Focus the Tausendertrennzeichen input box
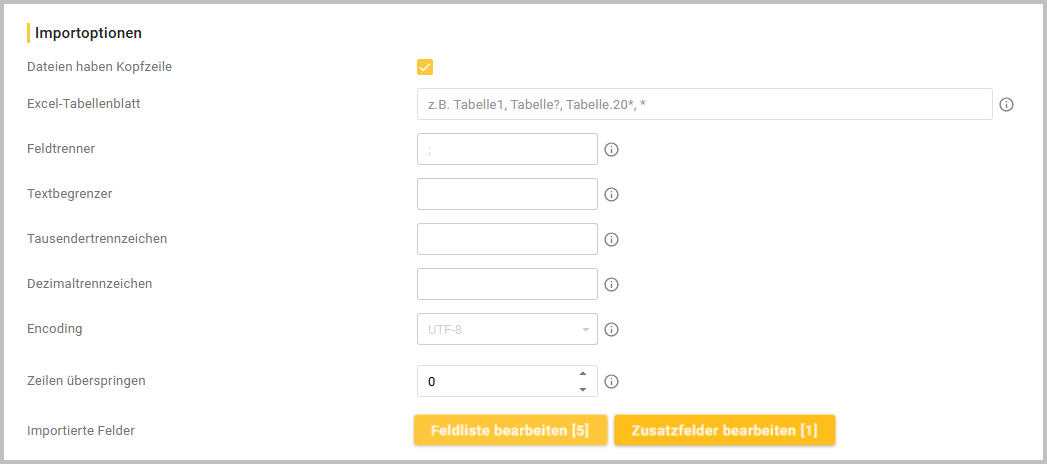This screenshot has height=464, width=1047. tap(507, 239)
